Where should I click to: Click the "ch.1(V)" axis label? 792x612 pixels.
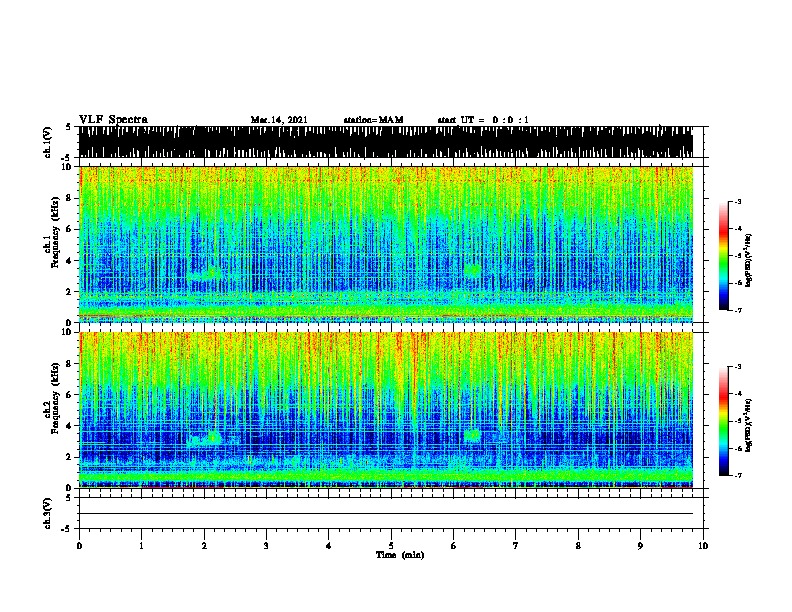pos(48,142)
